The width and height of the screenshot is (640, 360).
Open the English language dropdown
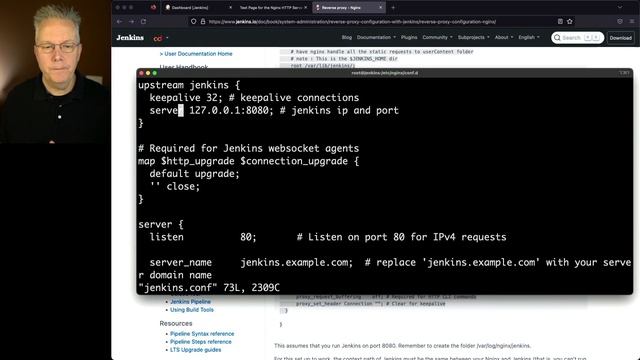pyautogui.click(x=529, y=37)
